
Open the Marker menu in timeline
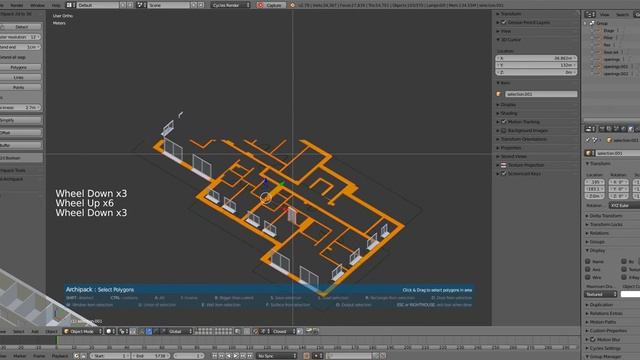[20, 356]
